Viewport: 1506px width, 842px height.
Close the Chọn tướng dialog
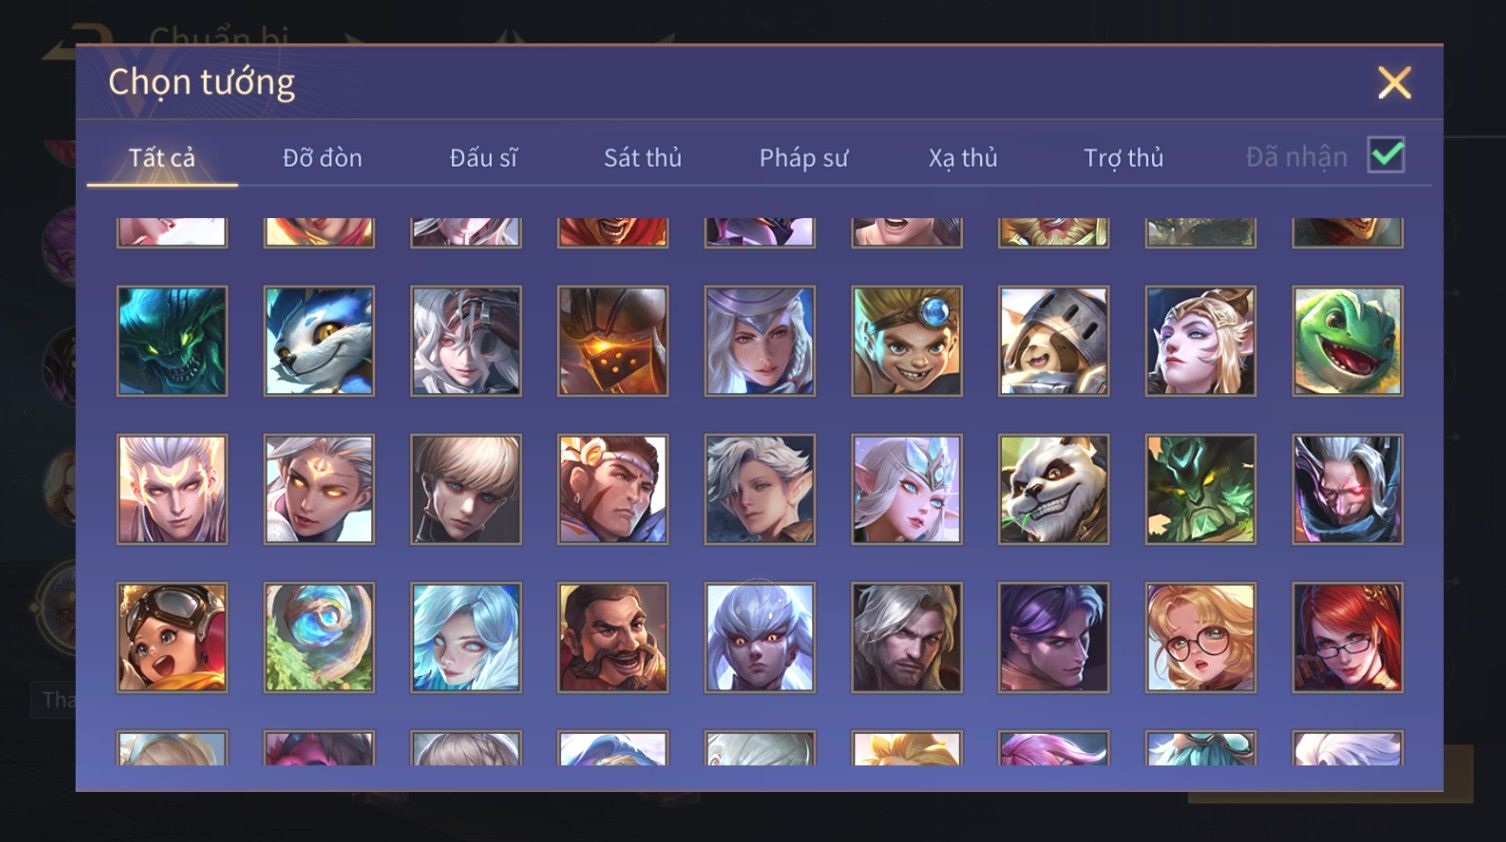1394,83
